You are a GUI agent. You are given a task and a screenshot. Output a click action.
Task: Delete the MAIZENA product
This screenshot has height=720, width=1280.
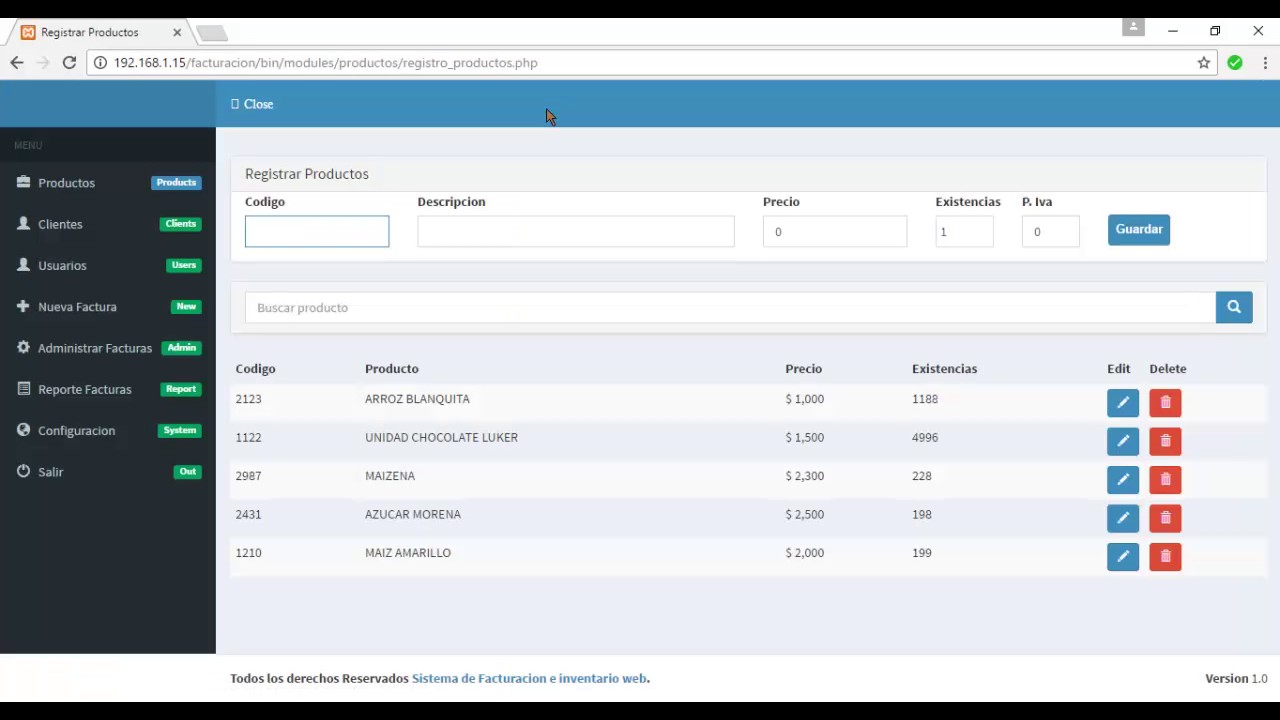pyautogui.click(x=1165, y=480)
